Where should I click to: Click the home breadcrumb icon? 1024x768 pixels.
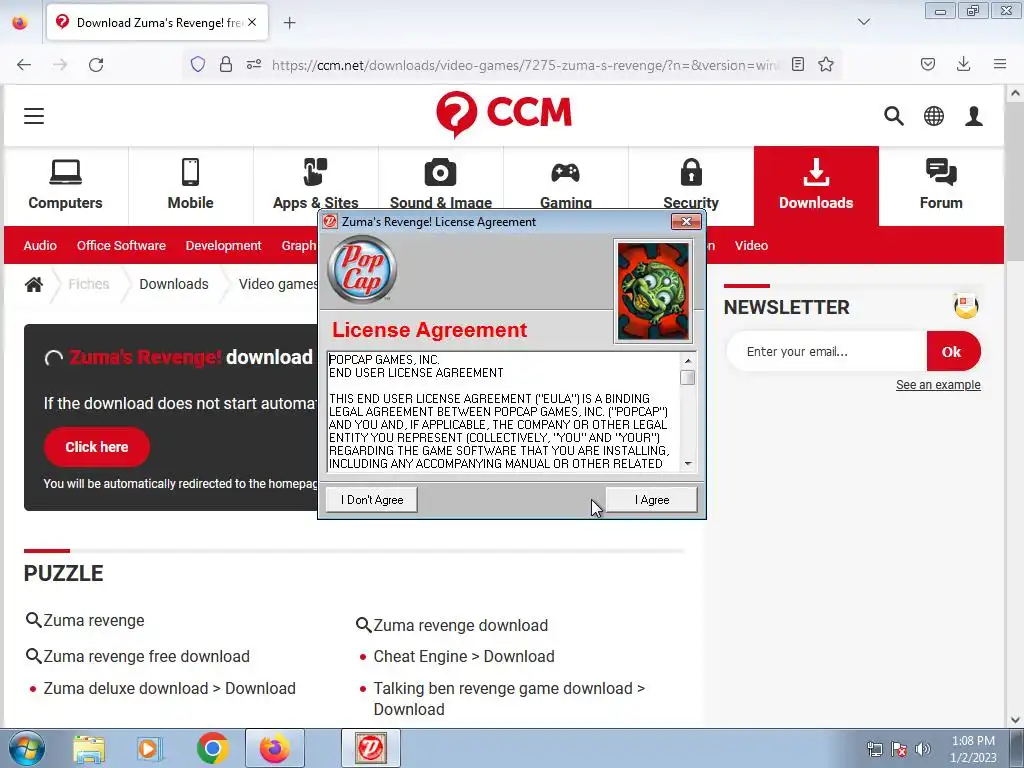point(34,284)
